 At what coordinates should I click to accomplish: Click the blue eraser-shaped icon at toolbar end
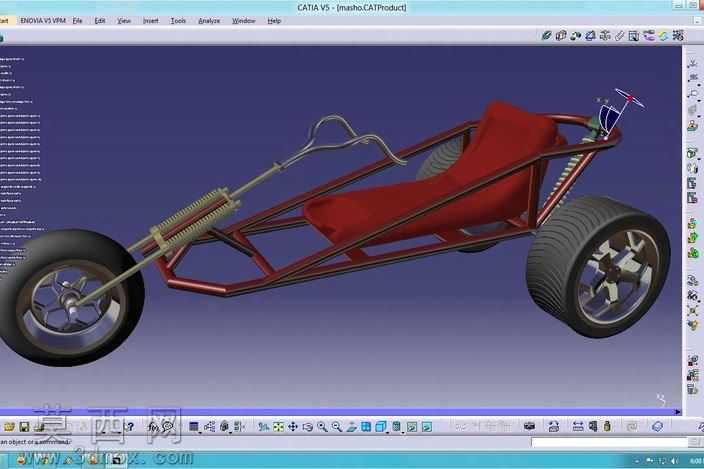(657, 427)
